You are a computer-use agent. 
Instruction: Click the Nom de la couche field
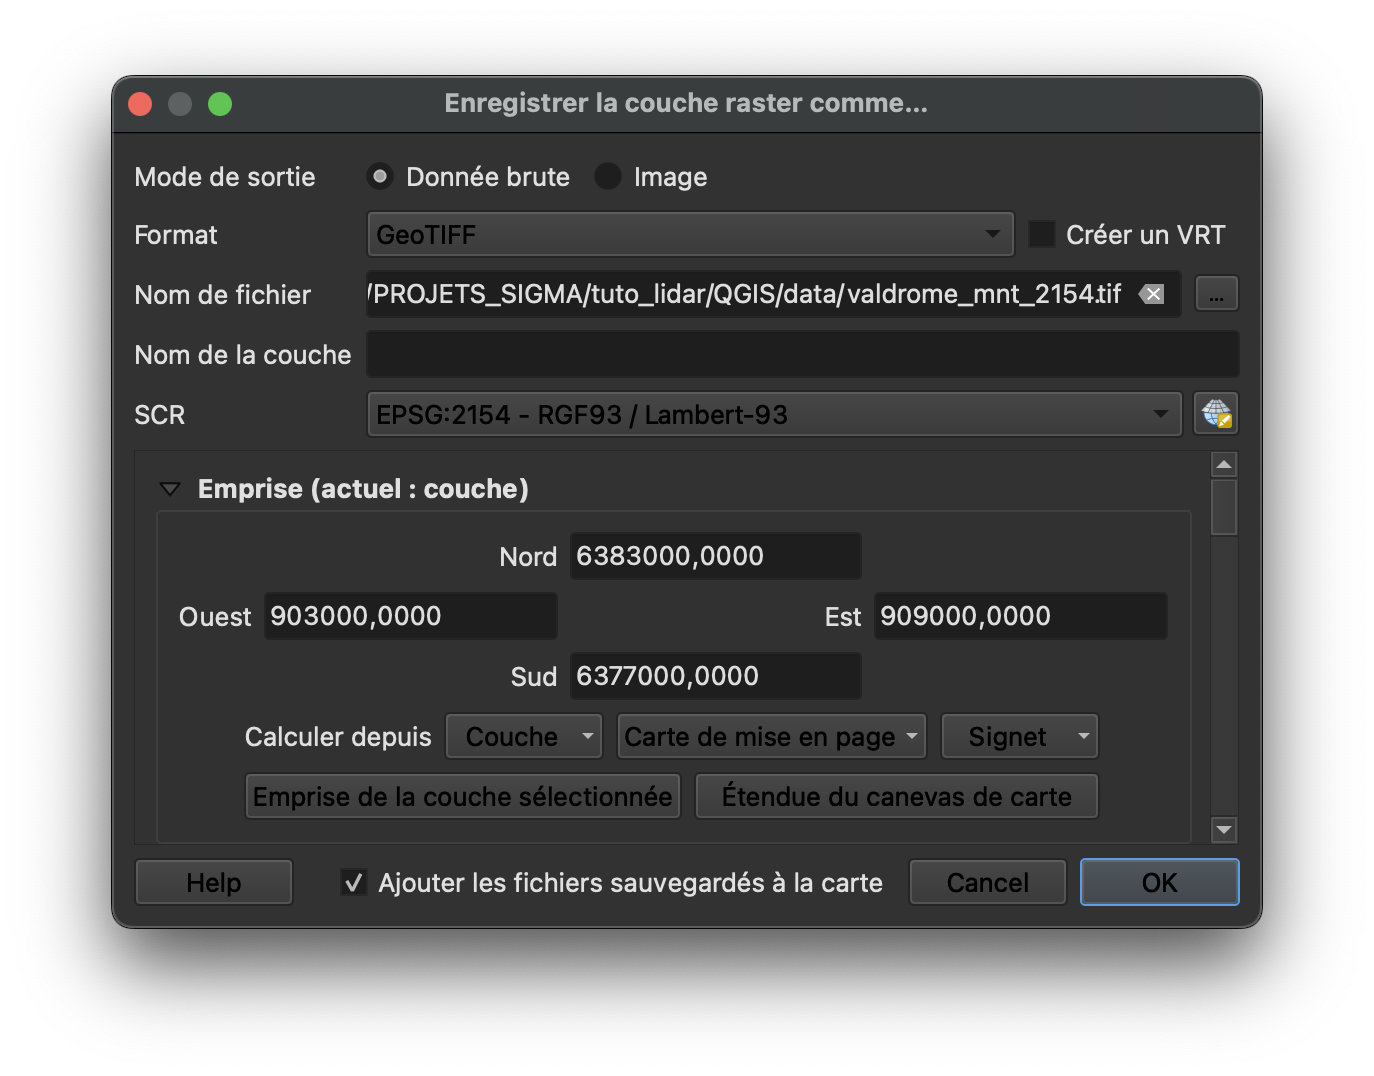[803, 355]
